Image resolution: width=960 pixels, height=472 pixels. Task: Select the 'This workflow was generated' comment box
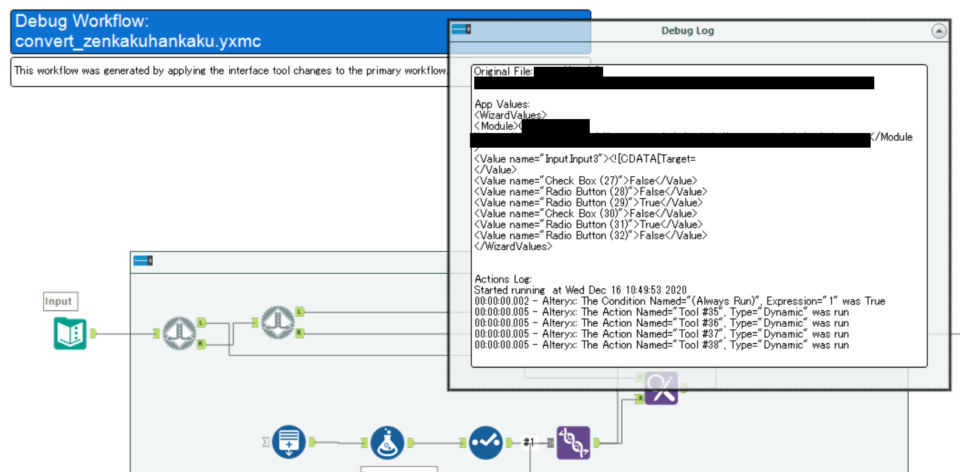[230, 72]
